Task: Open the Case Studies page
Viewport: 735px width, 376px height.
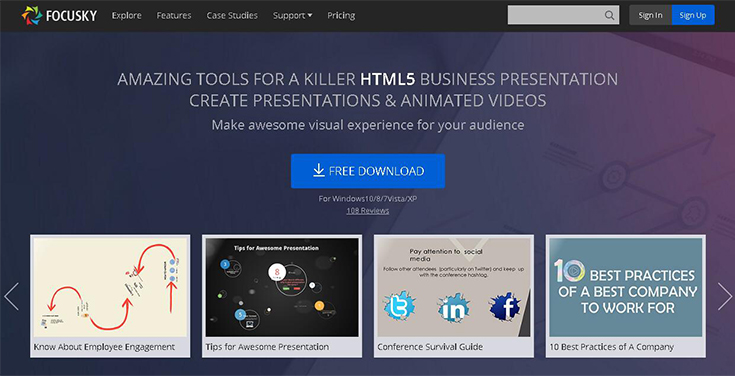Action: [x=232, y=15]
